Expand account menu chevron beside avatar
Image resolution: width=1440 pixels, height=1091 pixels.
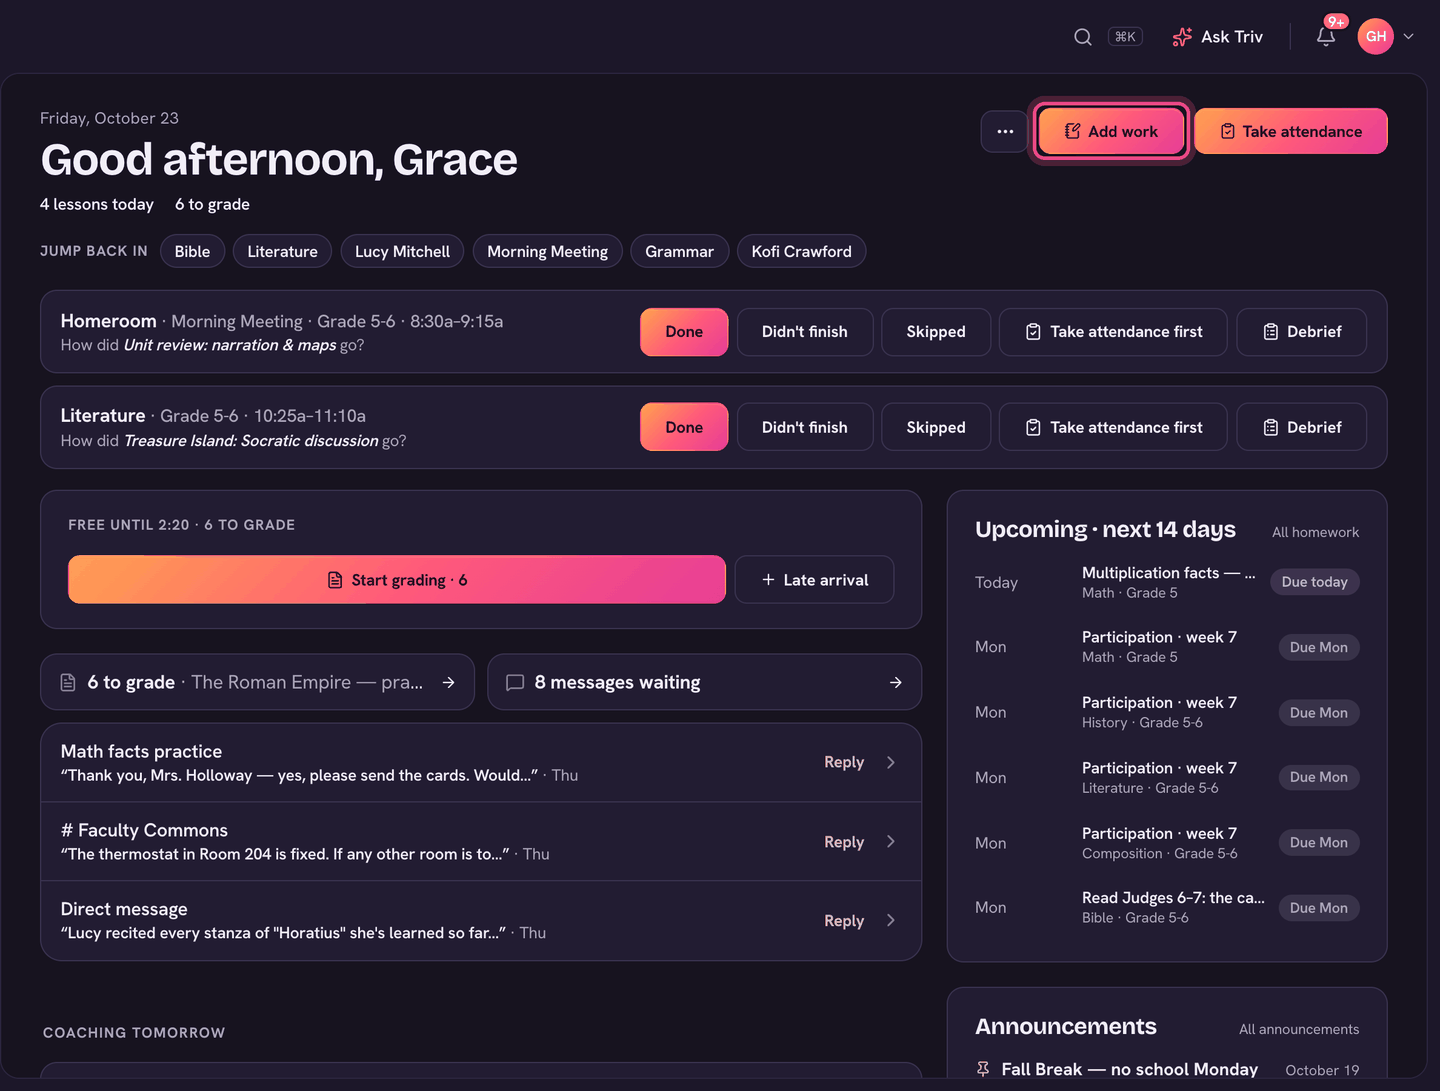pyautogui.click(x=1409, y=37)
